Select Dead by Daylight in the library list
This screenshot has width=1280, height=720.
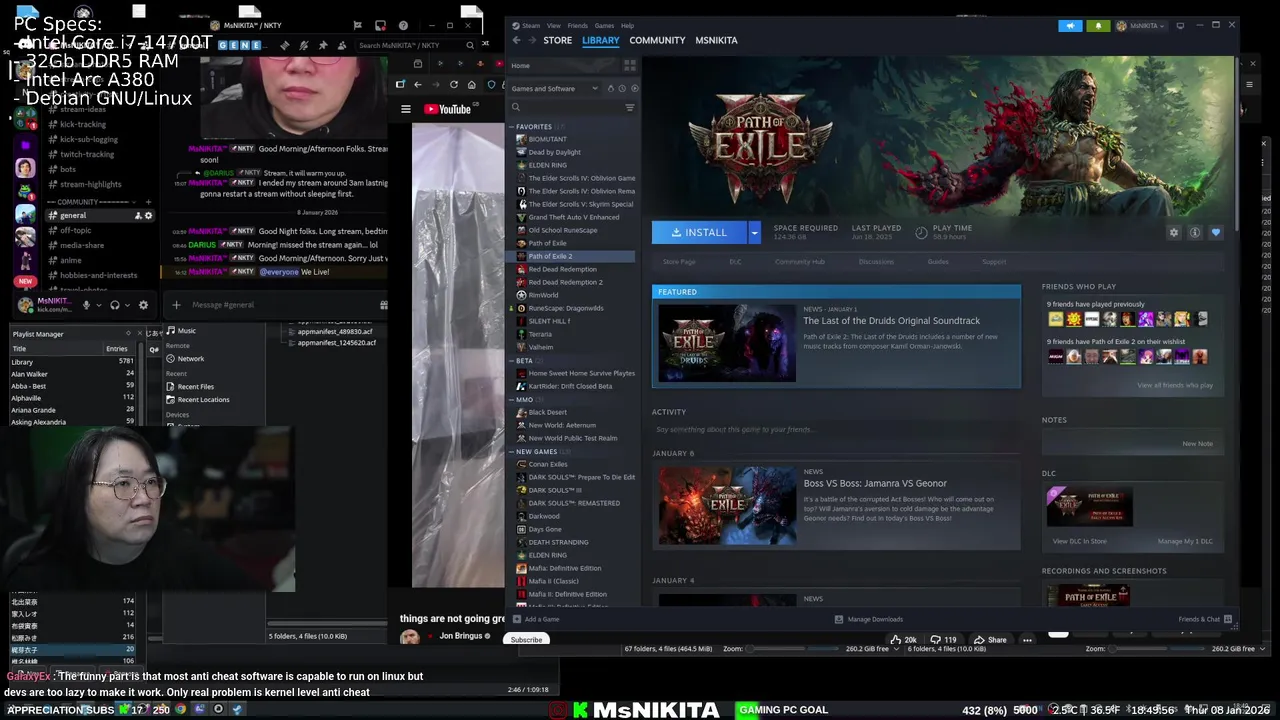coord(554,152)
